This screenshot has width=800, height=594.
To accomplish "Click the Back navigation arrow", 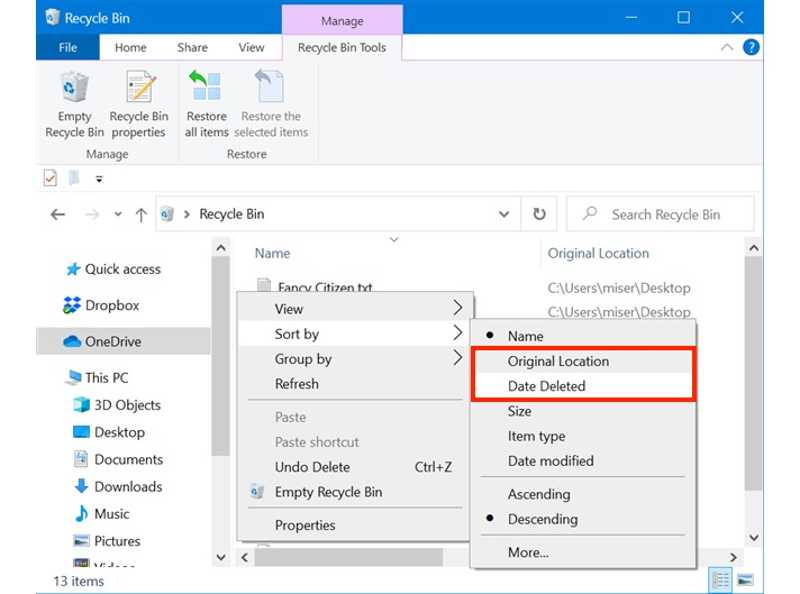I will pos(58,214).
